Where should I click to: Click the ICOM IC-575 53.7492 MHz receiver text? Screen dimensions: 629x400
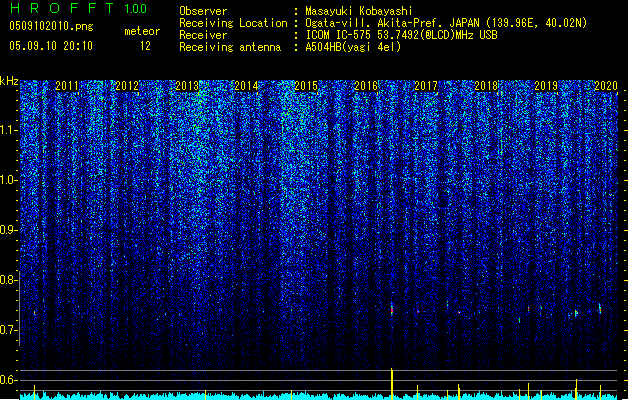point(401,35)
